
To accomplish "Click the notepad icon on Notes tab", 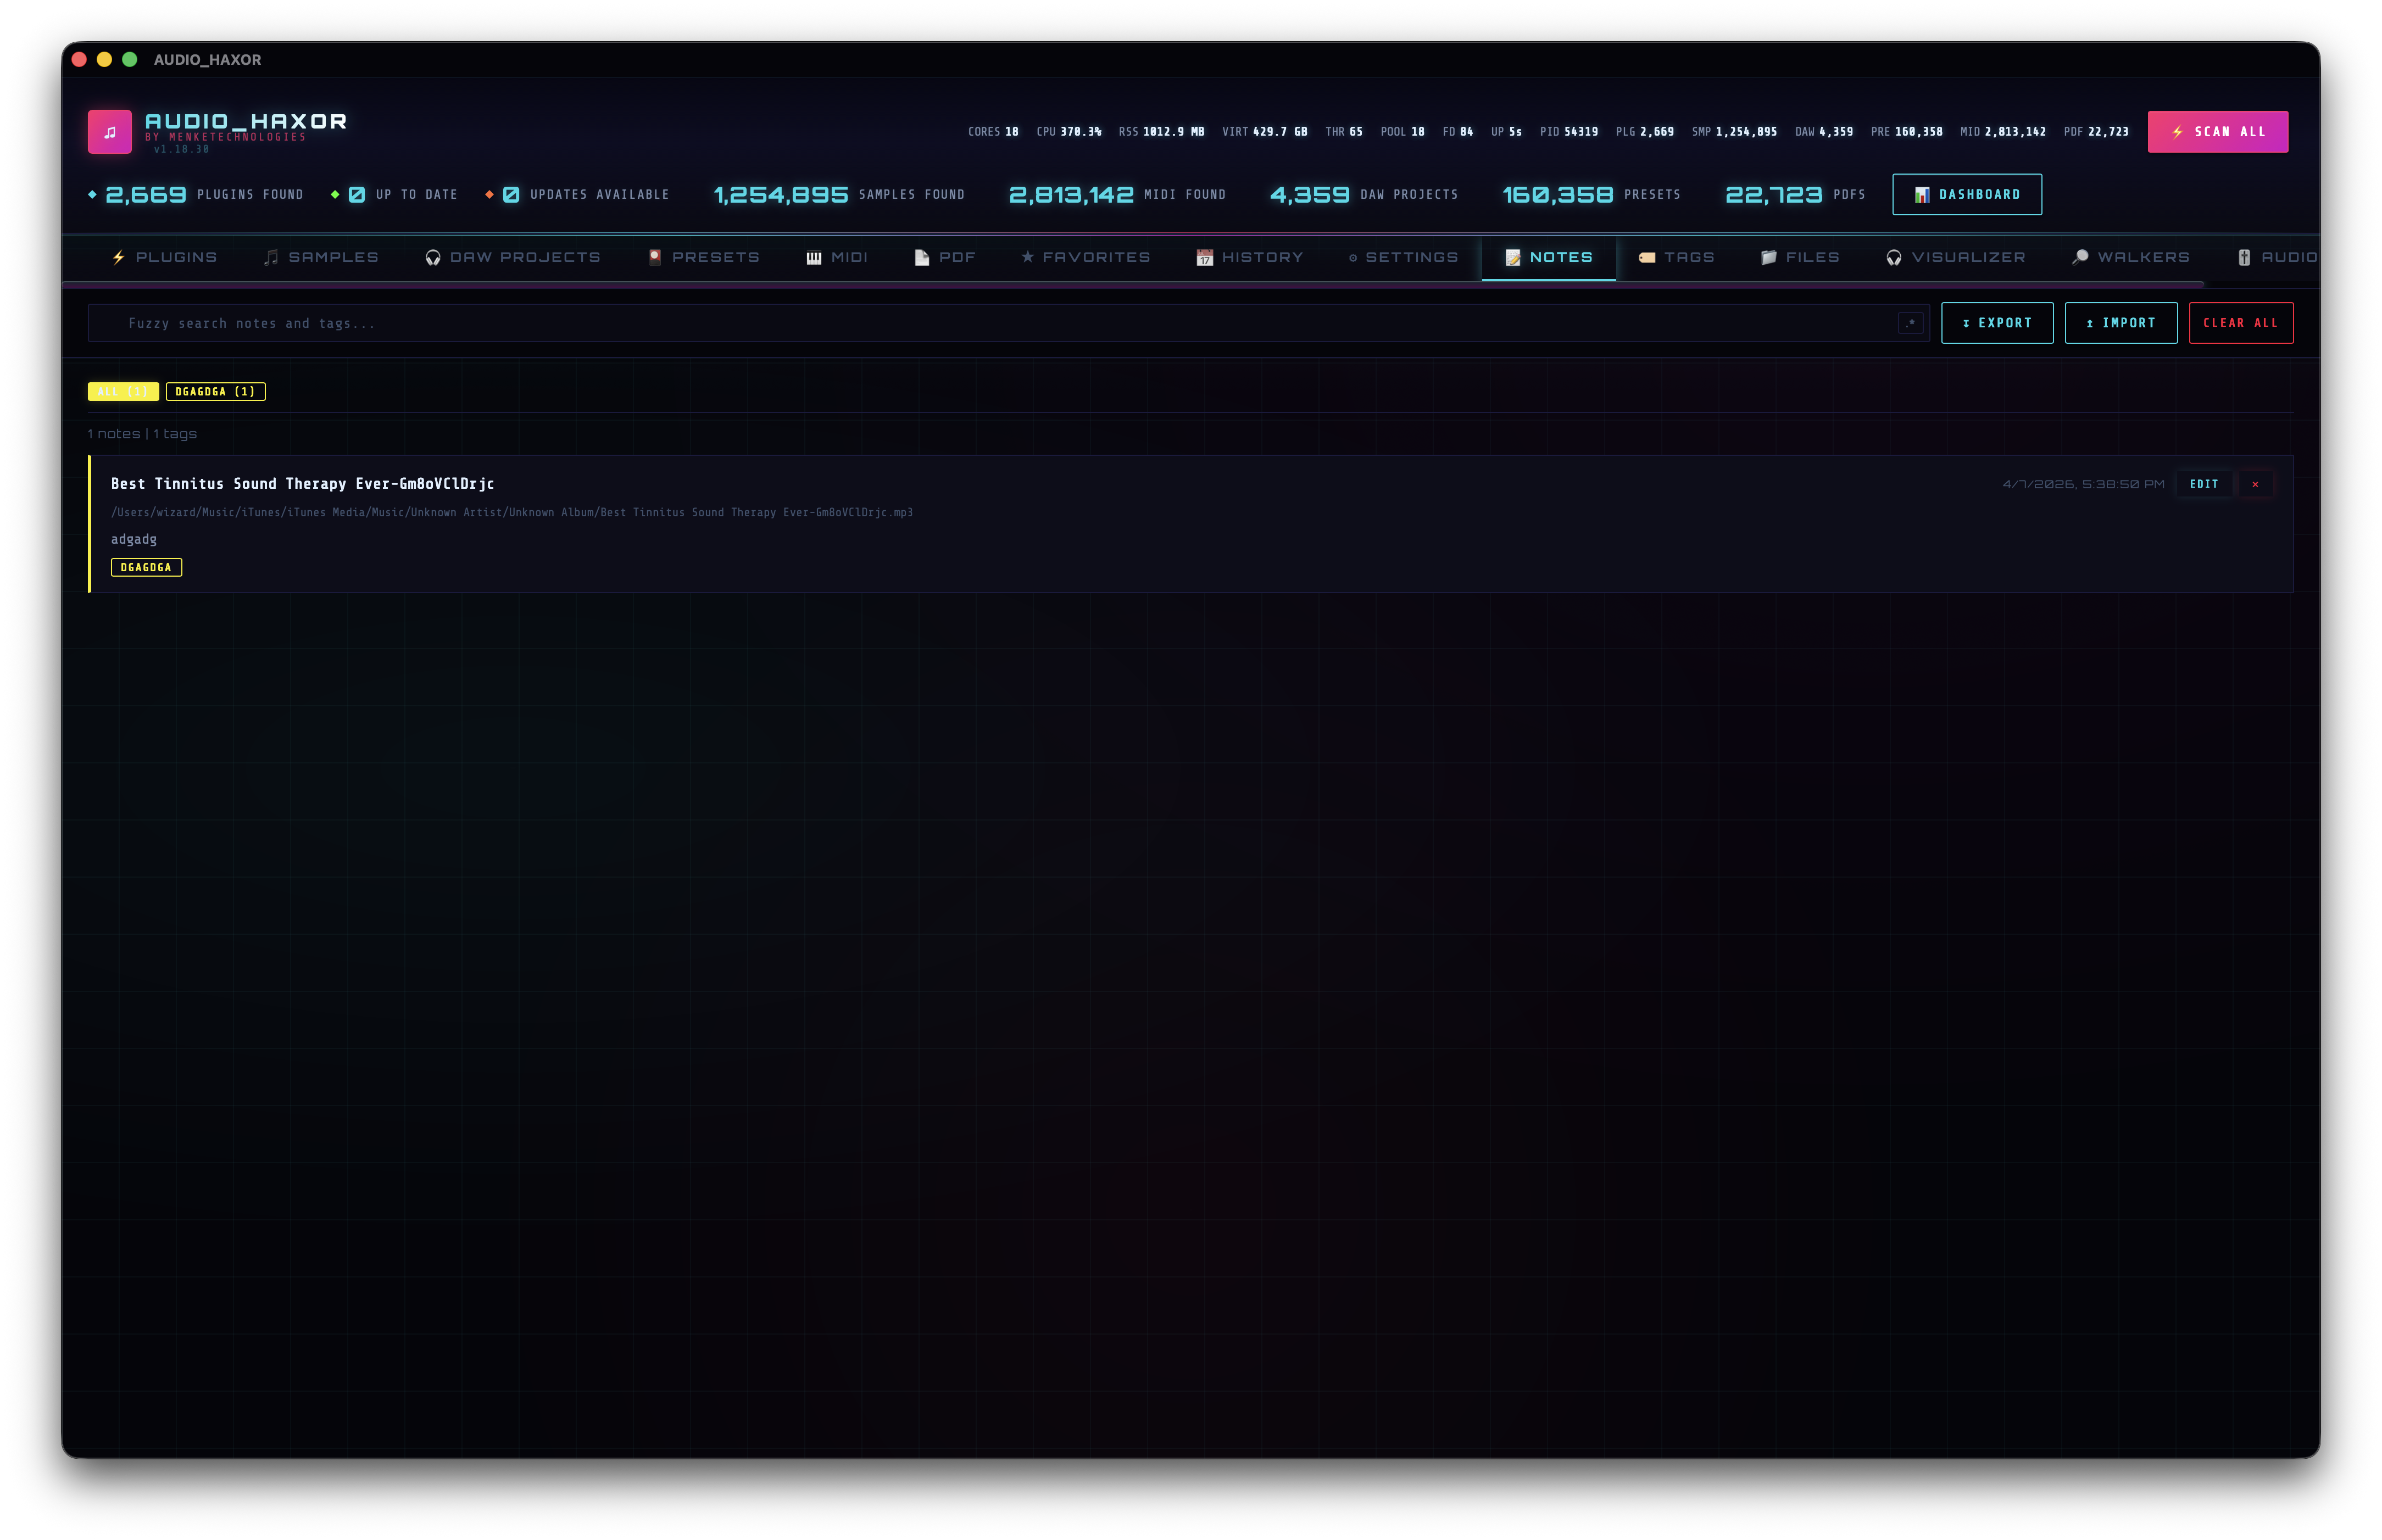I will (x=1513, y=257).
